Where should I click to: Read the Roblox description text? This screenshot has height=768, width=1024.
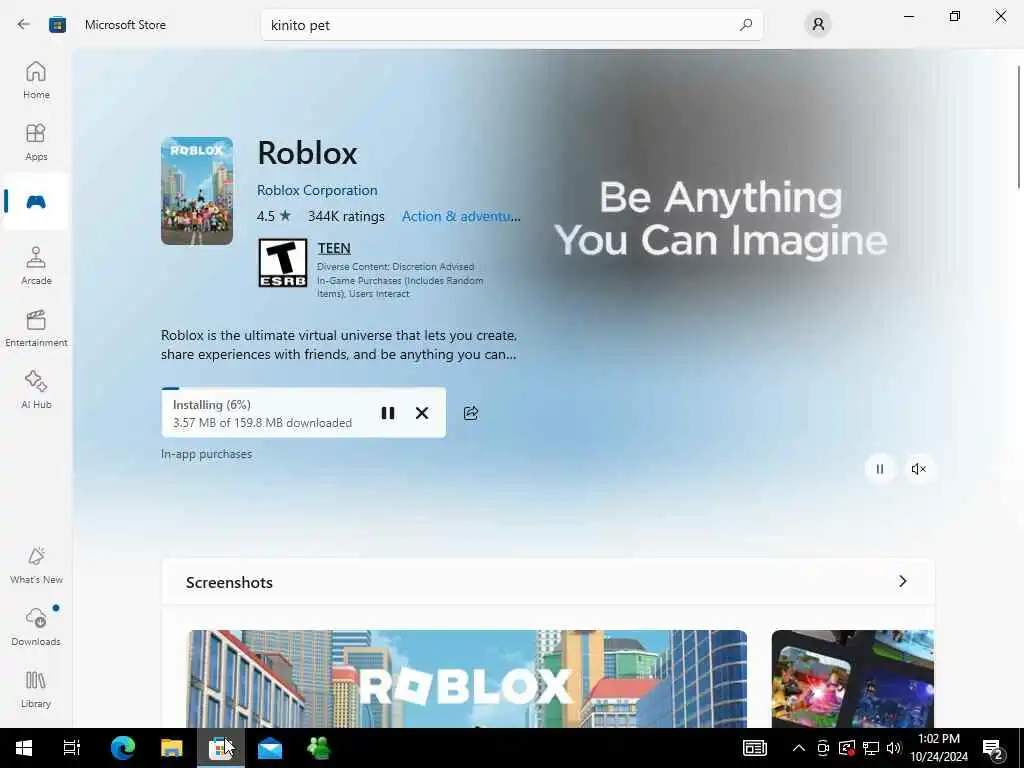(339, 345)
